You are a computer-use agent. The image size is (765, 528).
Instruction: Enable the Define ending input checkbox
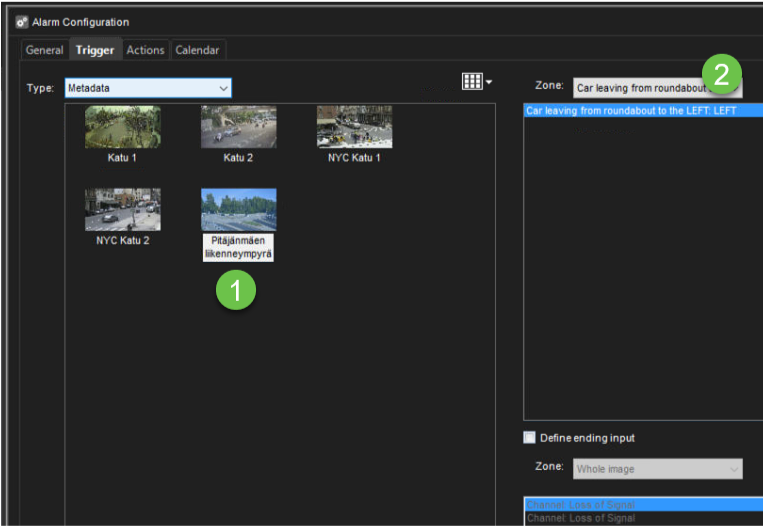tap(530, 438)
